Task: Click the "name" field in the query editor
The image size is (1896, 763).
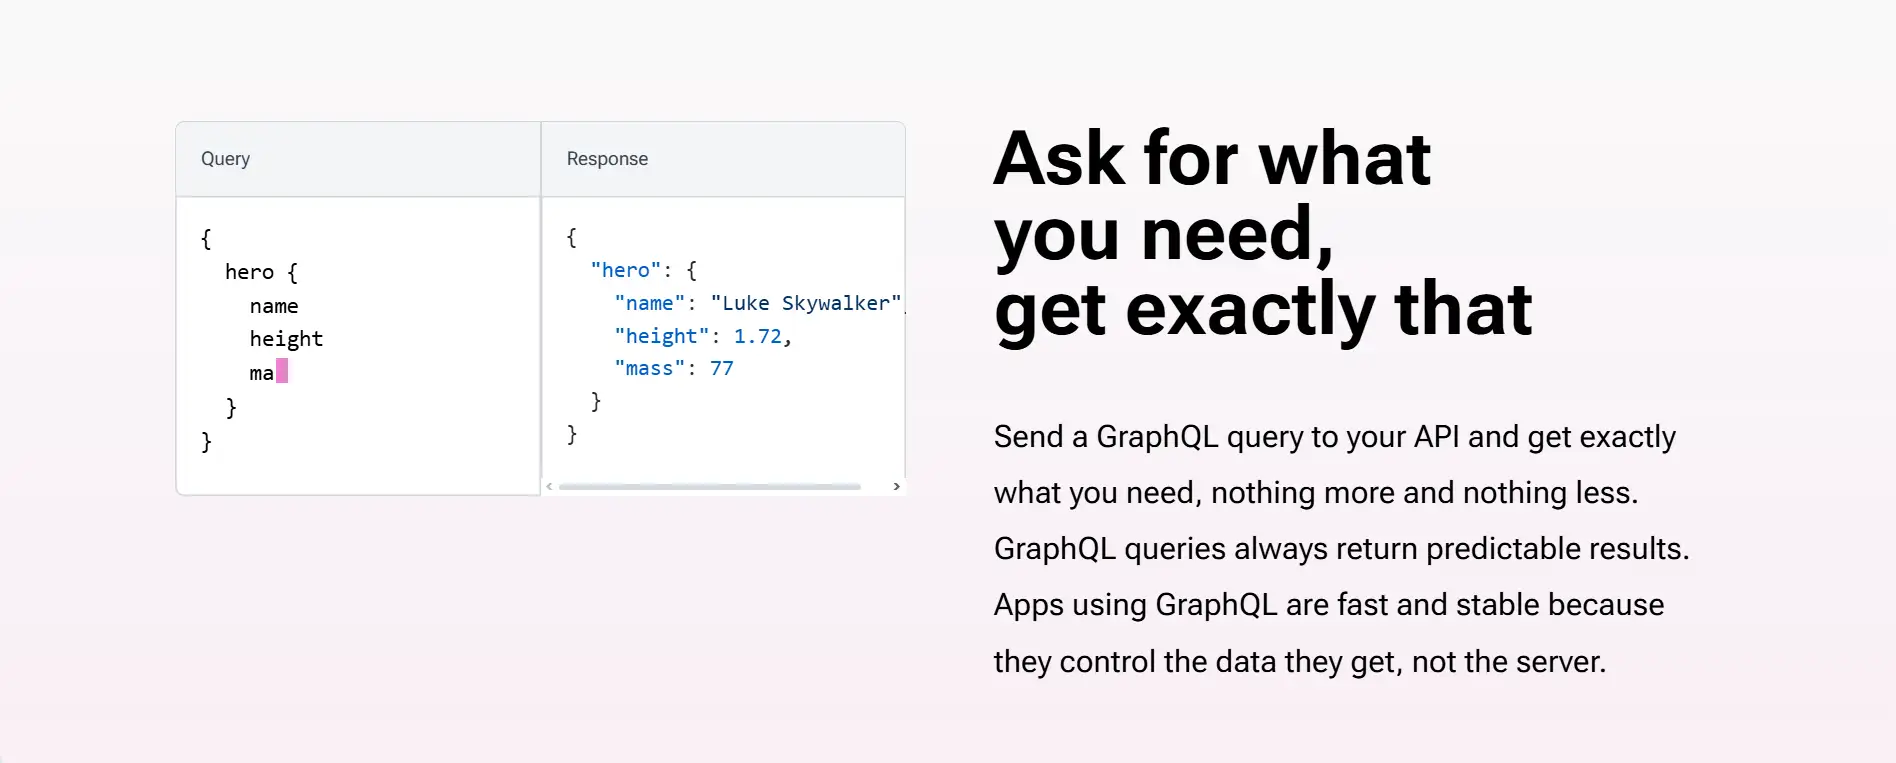Action: (274, 306)
